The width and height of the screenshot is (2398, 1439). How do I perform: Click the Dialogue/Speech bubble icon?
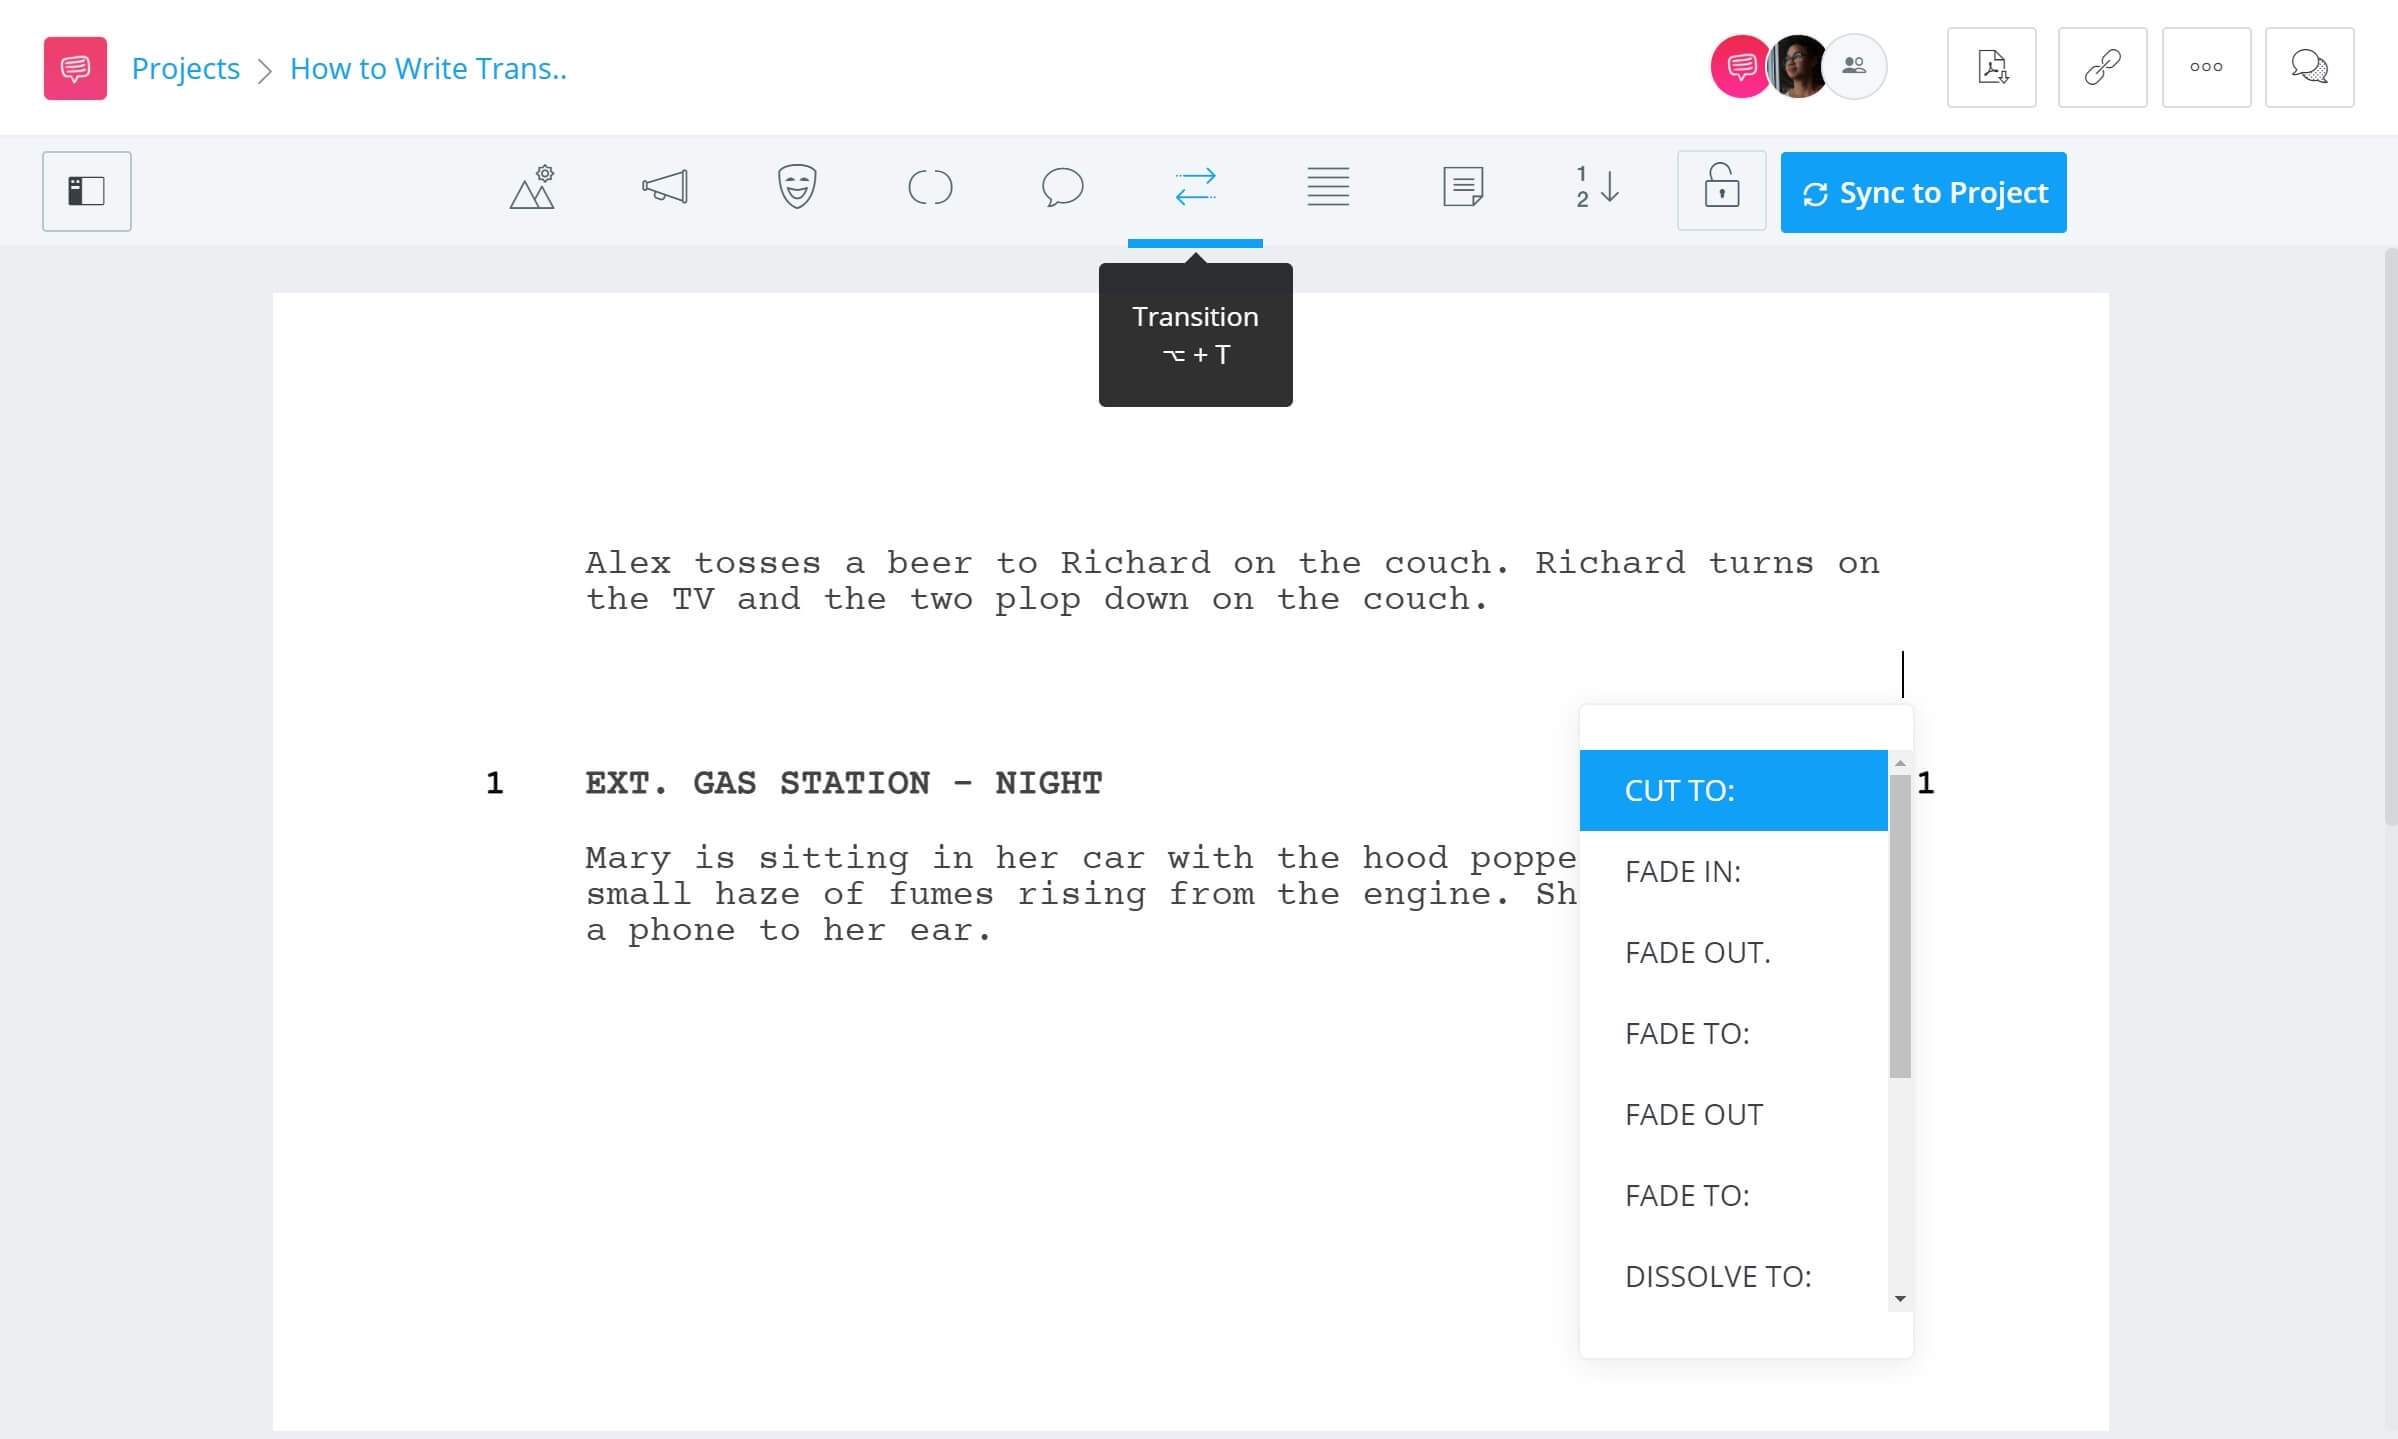pos(1062,188)
